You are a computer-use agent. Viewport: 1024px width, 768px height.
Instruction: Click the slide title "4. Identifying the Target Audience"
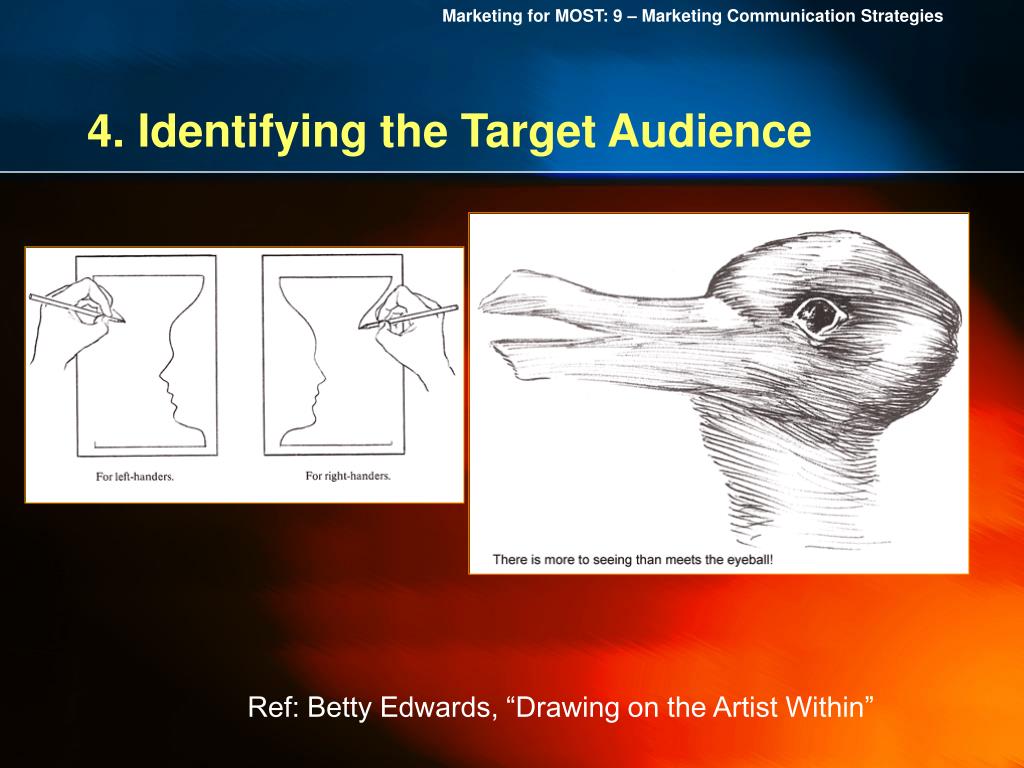(449, 132)
